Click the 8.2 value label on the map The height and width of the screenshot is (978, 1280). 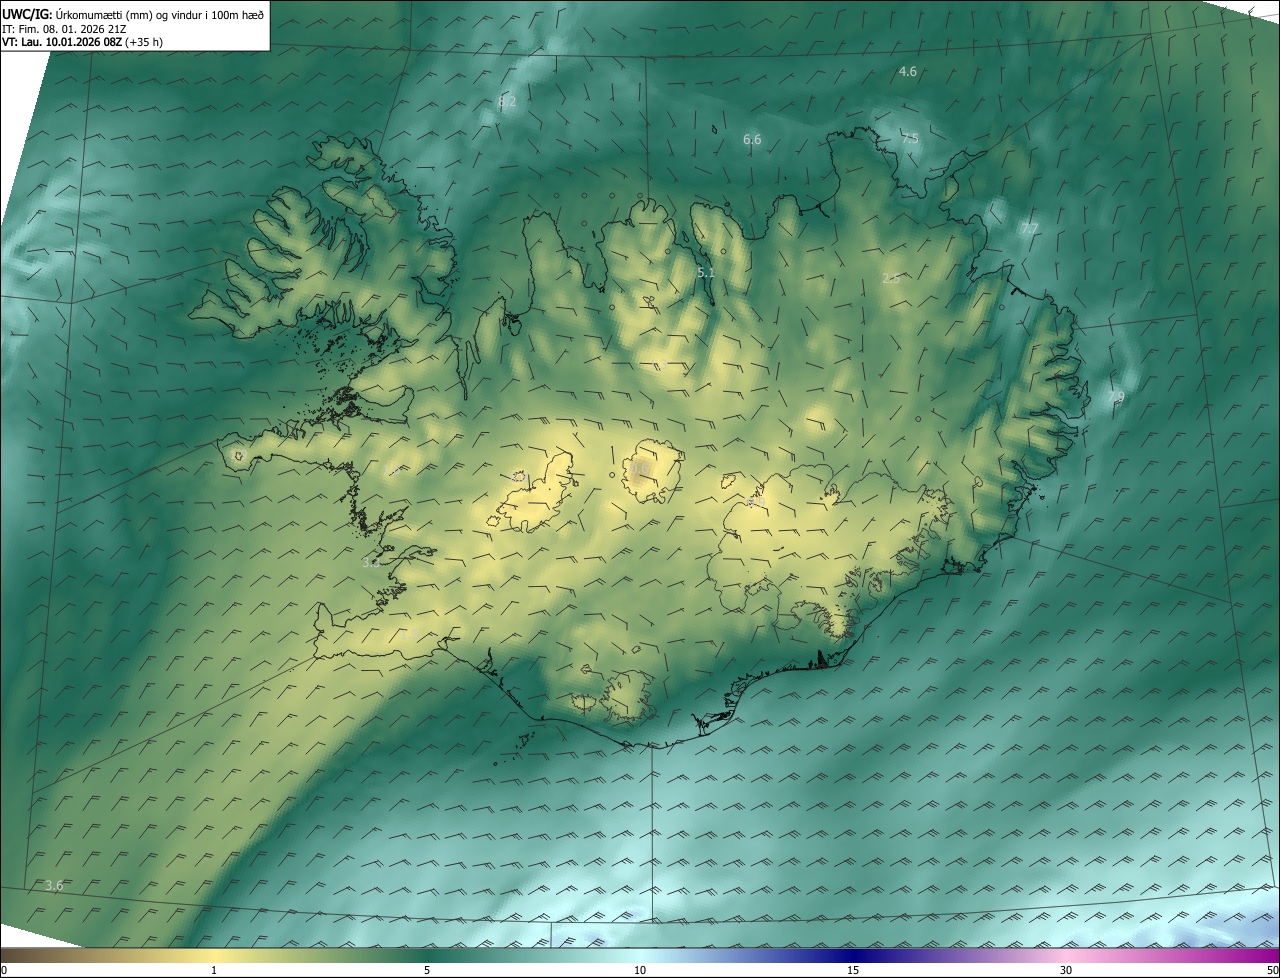tap(507, 101)
